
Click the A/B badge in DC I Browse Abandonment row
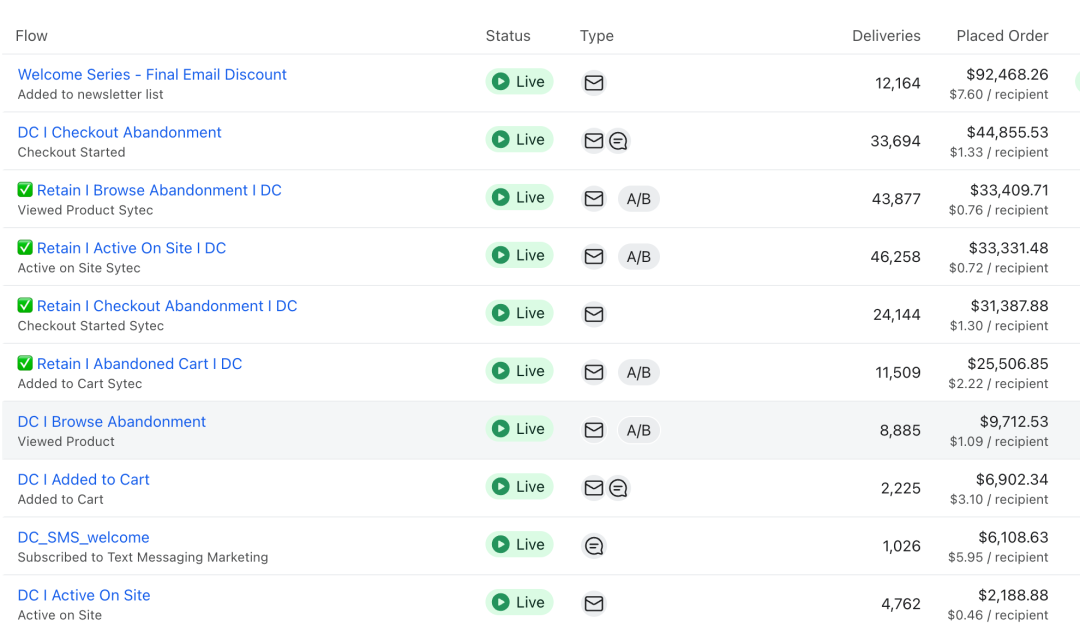coord(638,430)
